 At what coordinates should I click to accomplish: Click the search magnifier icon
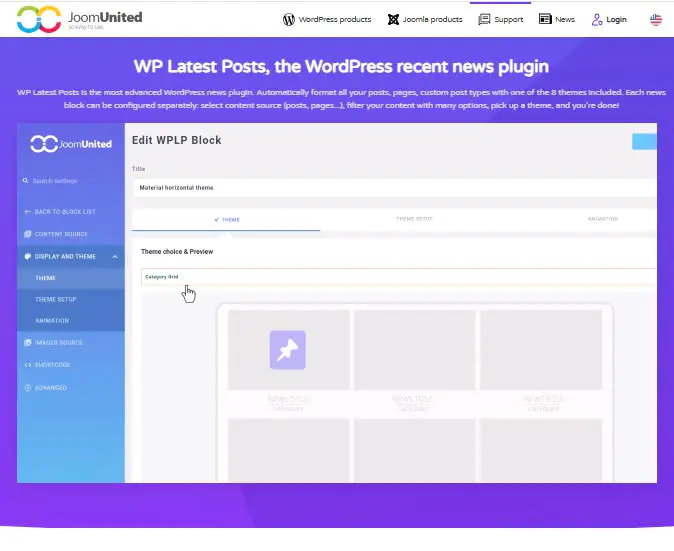click(25, 181)
